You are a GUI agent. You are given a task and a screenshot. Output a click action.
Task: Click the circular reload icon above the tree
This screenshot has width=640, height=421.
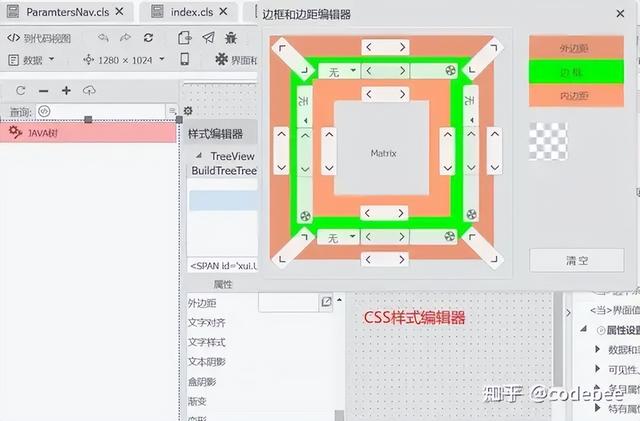tap(21, 91)
